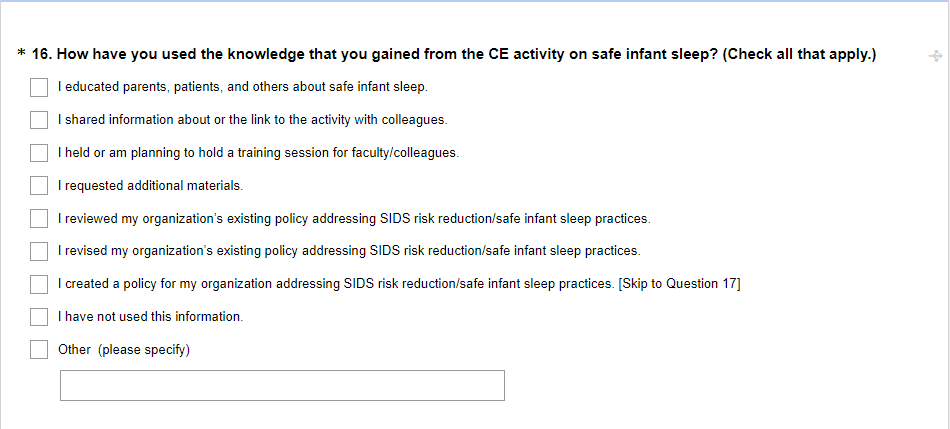Check the 'I educated parents, patients' checkbox
This screenshot has width=950, height=429.
[39, 88]
